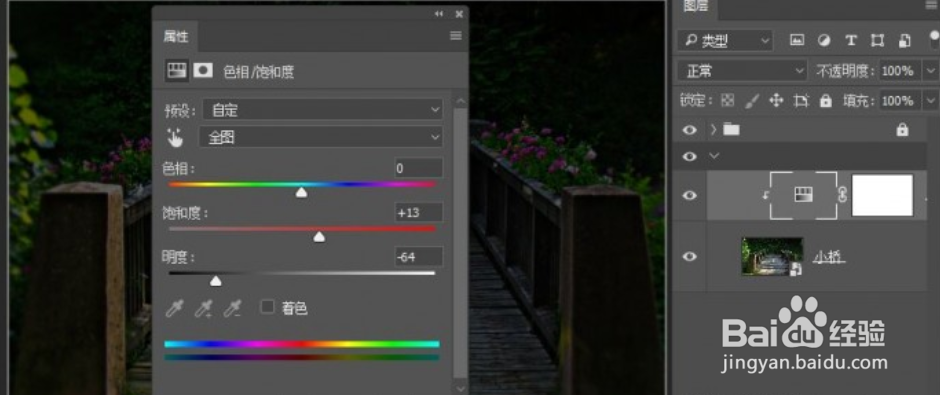Screen dimensions: 940x395
Task: Lock image pixels brush icon
Action: (x=751, y=101)
